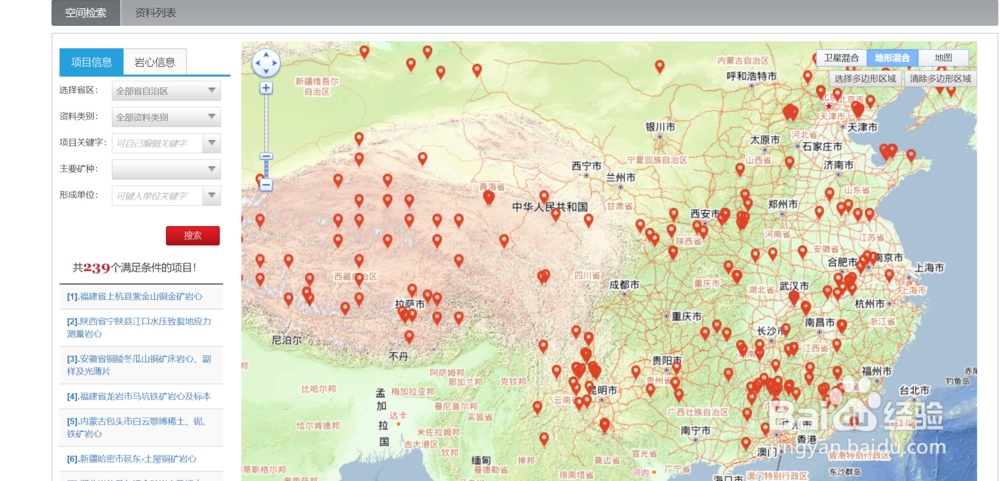
Task: Focus the 形成单位 keyword input field
Action: (158, 195)
